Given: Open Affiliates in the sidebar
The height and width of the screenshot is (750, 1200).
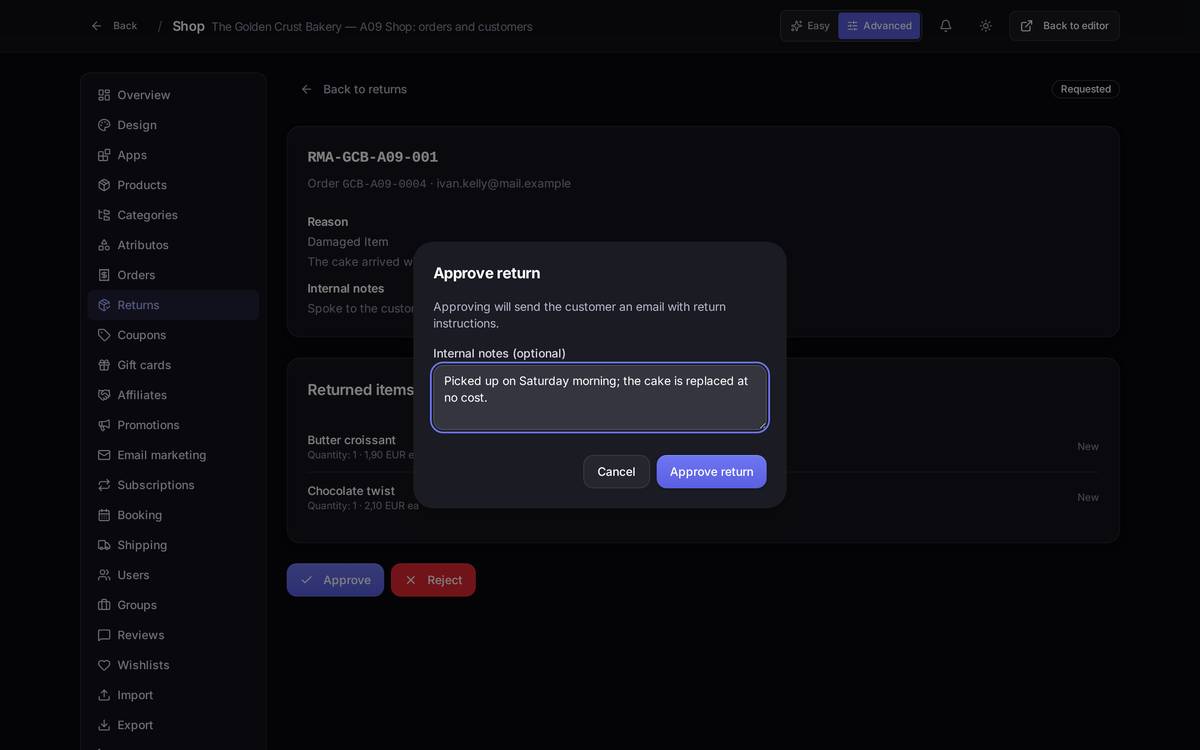Looking at the screenshot, I should tap(173, 395).
